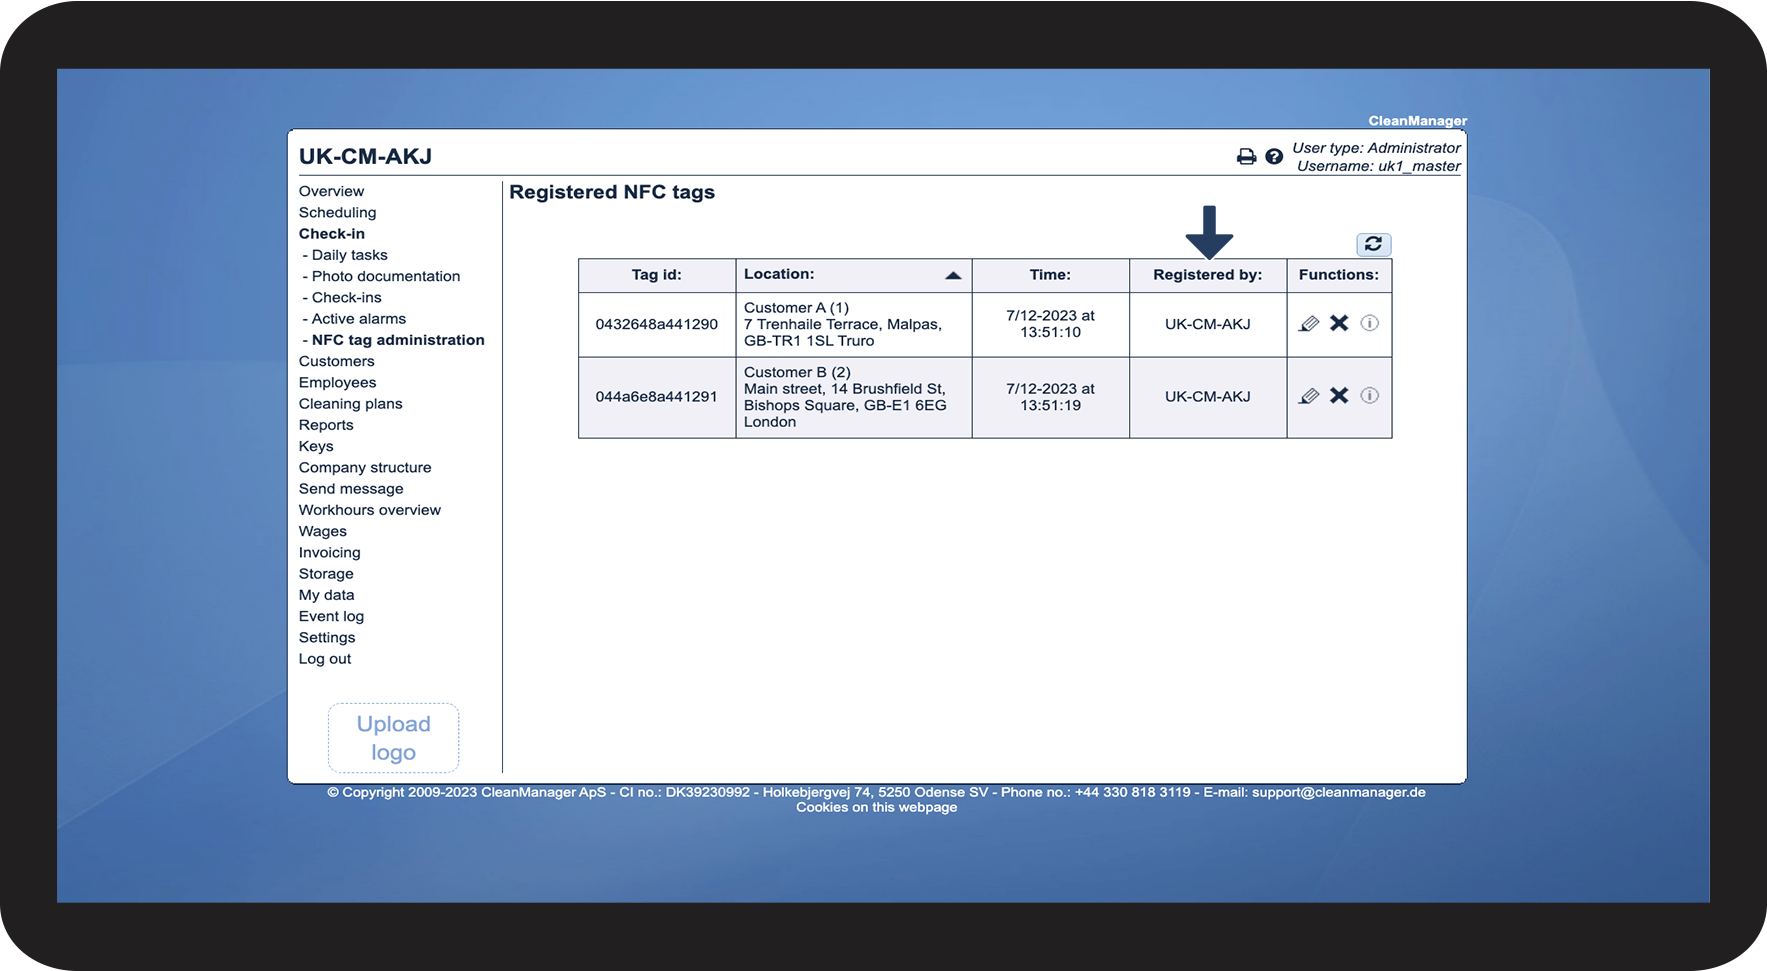Select Company structure from sidebar
This screenshot has height=971, width=1767.
[x=365, y=468]
